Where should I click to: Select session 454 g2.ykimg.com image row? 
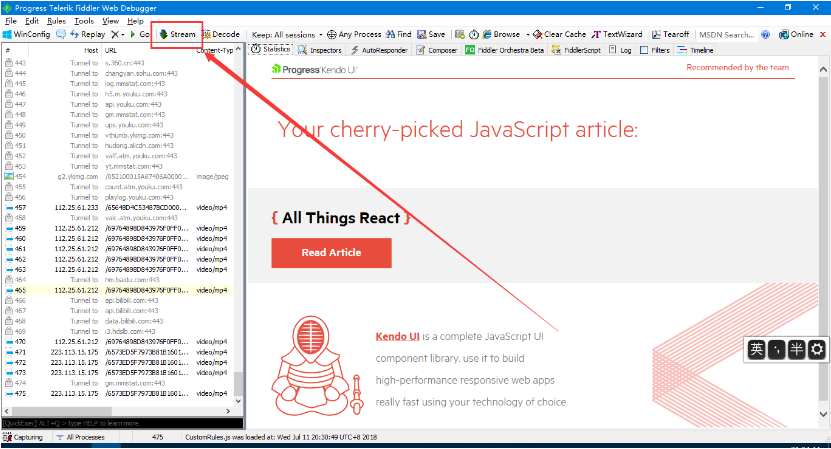click(118, 177)
